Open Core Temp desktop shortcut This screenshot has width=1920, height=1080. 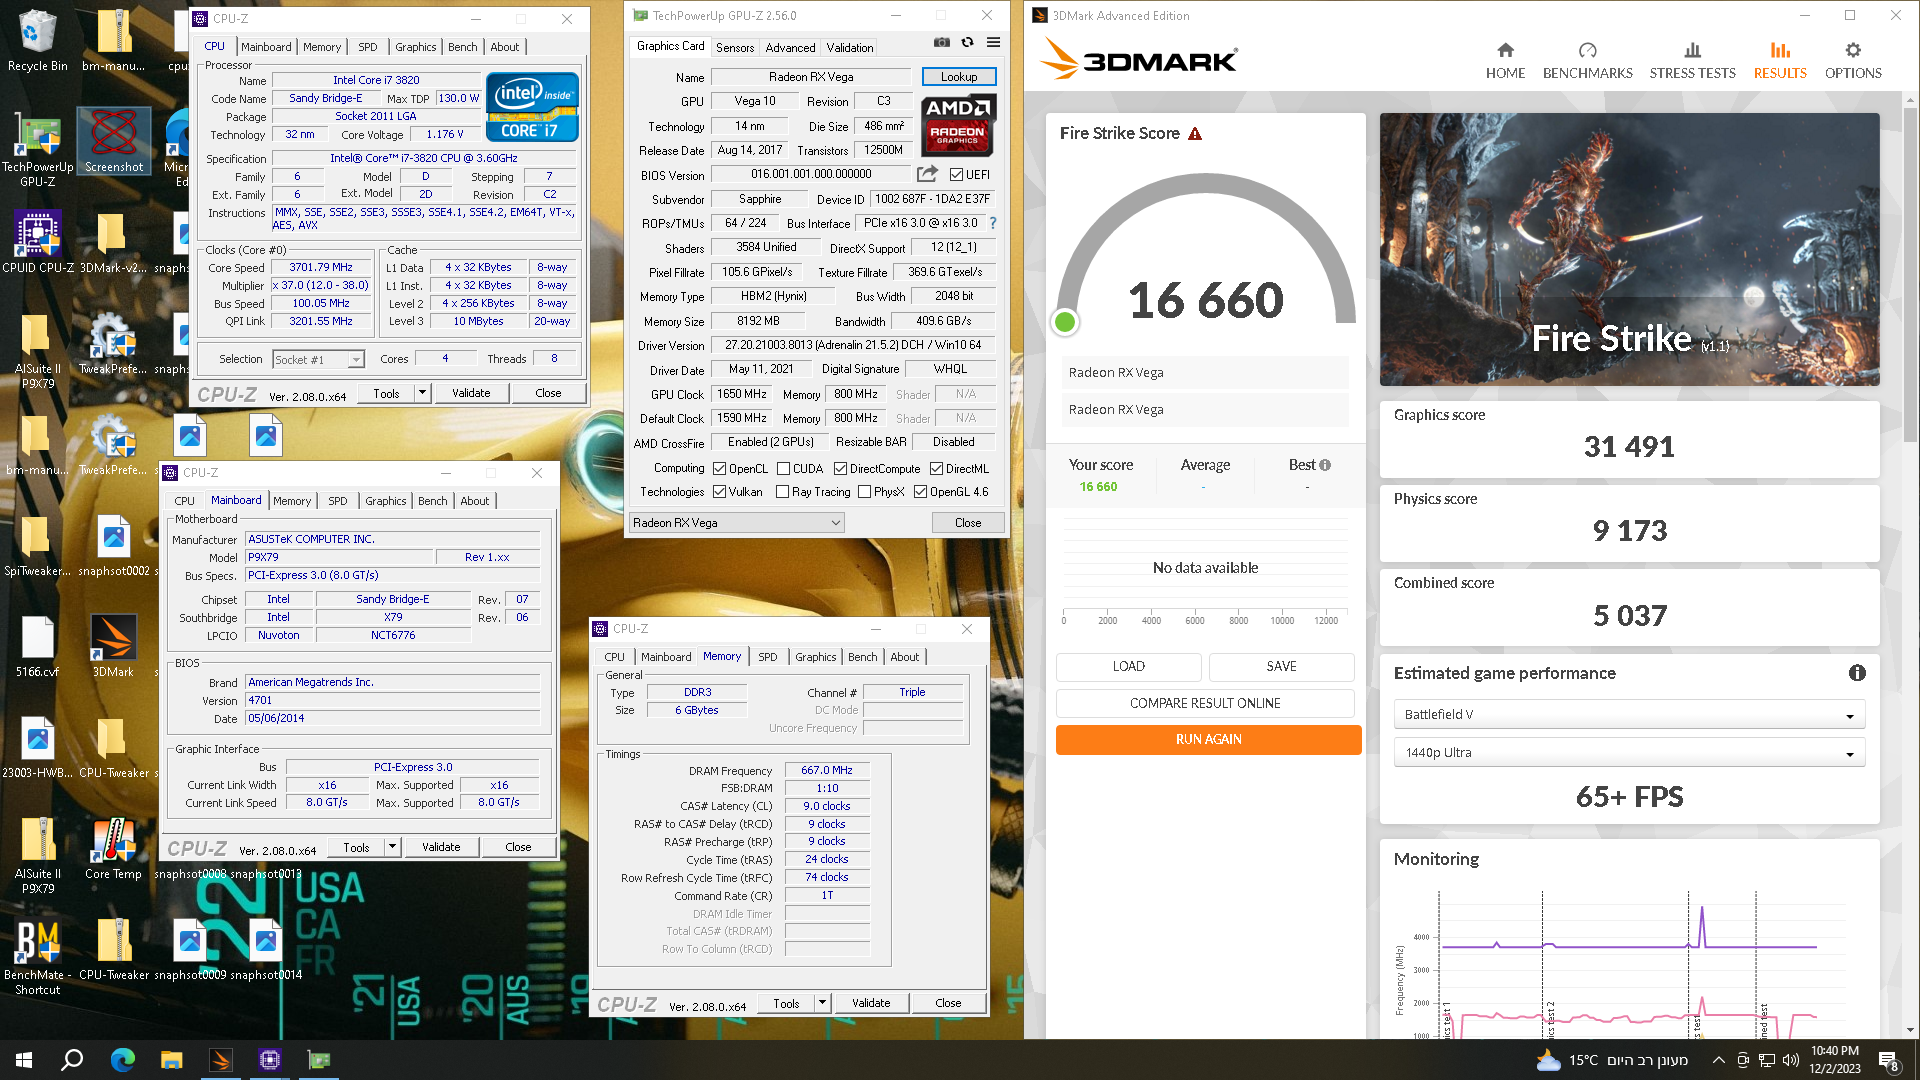click(x=113, y=848)
